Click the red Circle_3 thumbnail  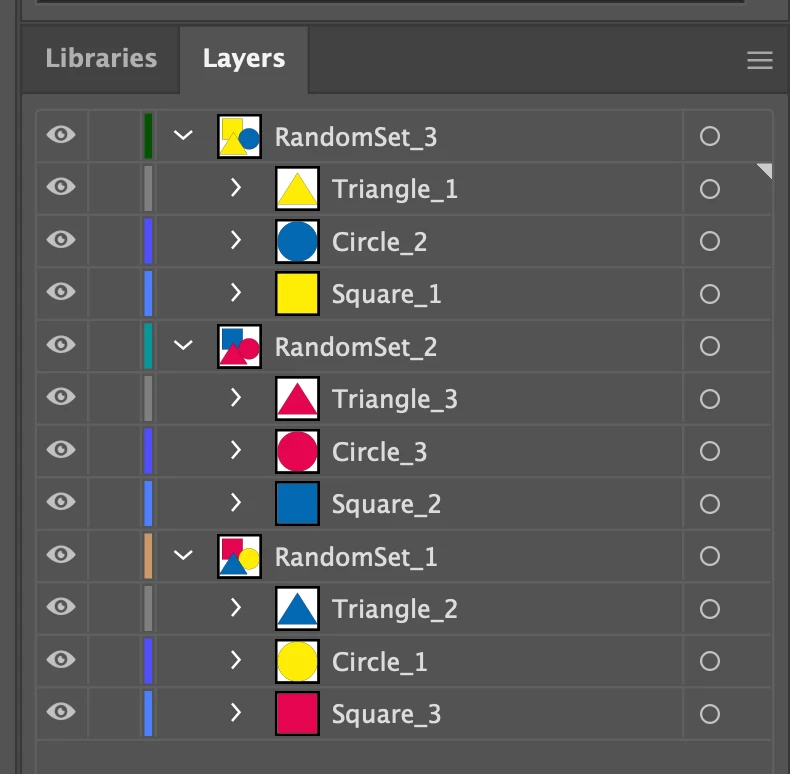(297, 451)
